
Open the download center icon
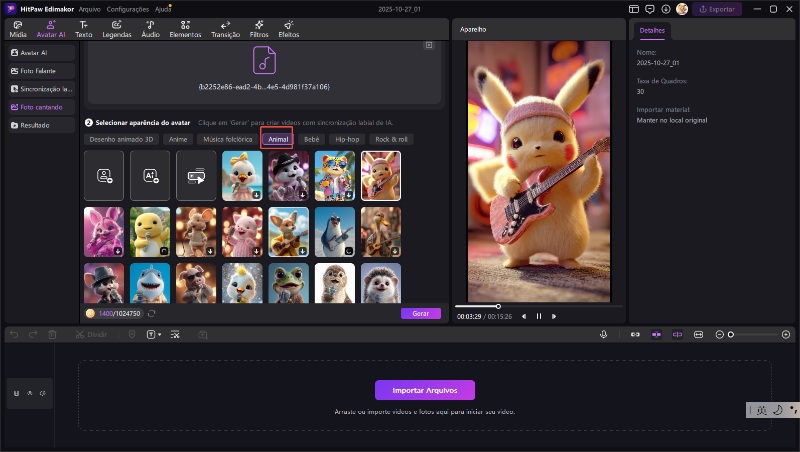pos(666,9)
